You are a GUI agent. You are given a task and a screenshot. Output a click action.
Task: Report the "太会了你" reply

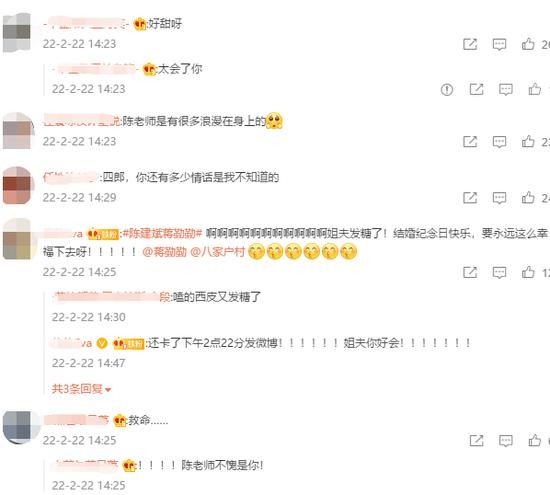click(447, 90)
